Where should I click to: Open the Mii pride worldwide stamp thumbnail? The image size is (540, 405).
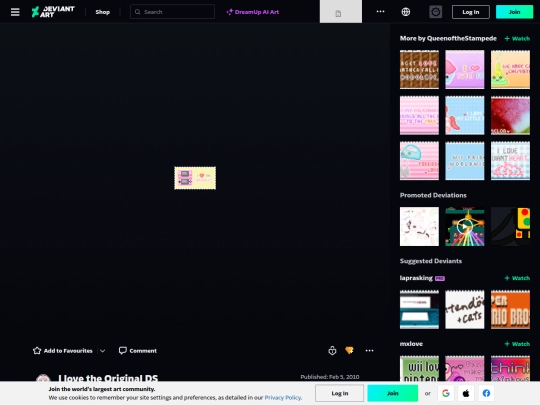[465, 161]
